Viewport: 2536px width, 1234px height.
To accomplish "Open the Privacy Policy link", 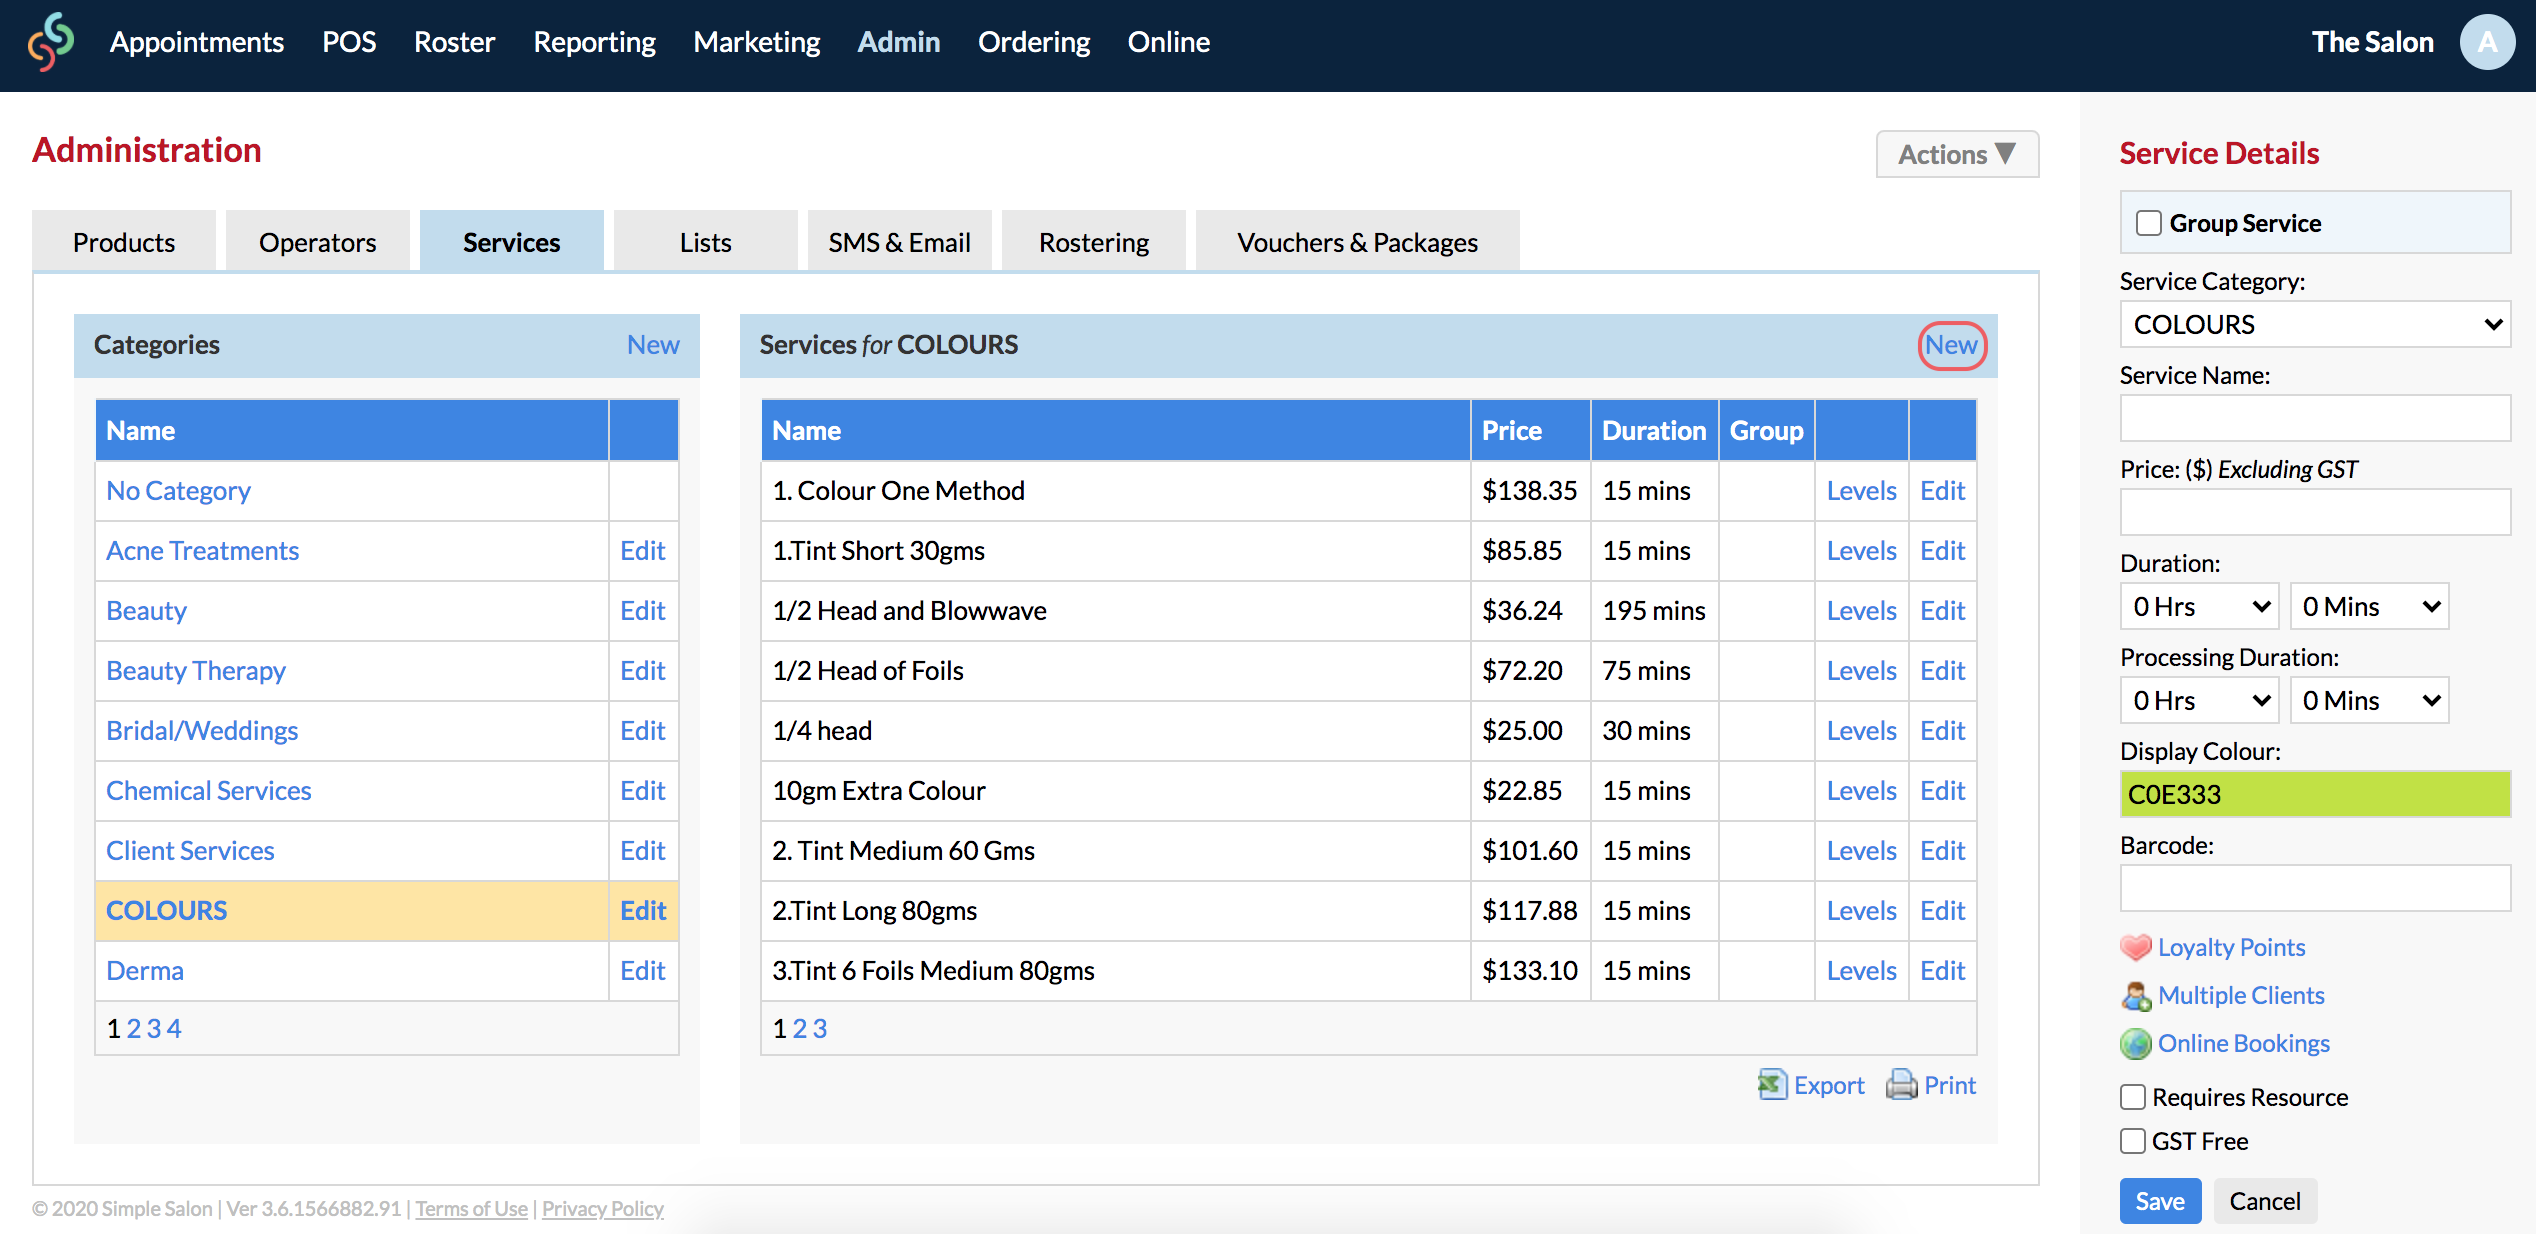I will point(603,1208).
